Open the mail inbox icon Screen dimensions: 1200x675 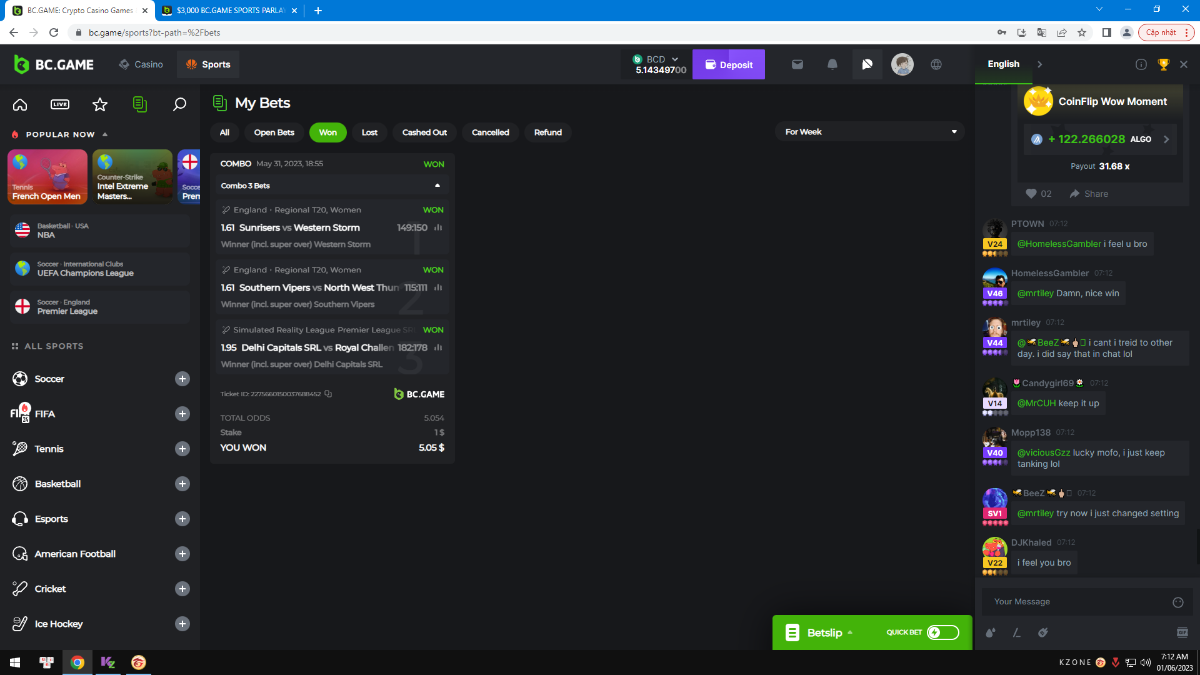coord(797,65)
